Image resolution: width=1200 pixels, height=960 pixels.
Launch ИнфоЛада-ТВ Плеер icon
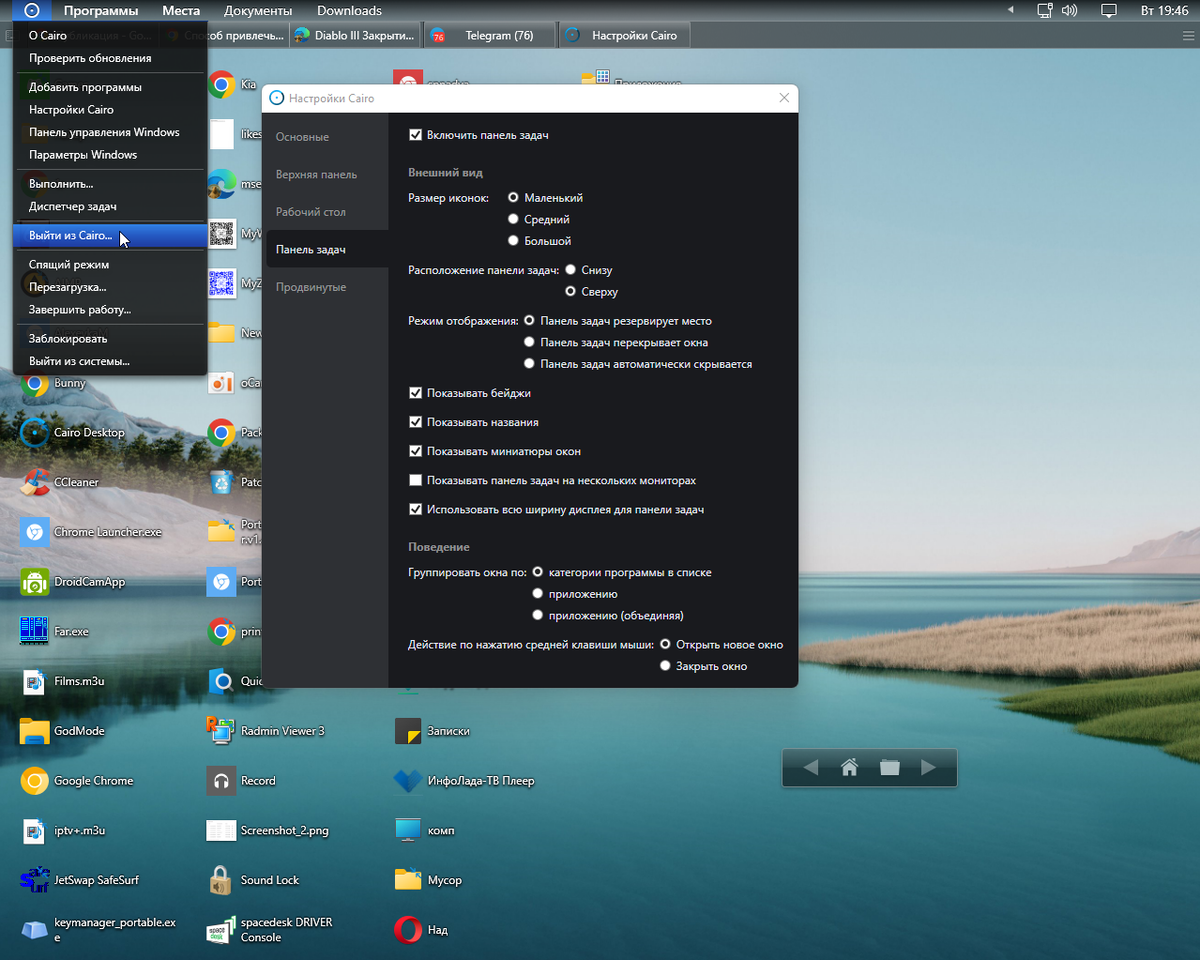coord(408,781)
